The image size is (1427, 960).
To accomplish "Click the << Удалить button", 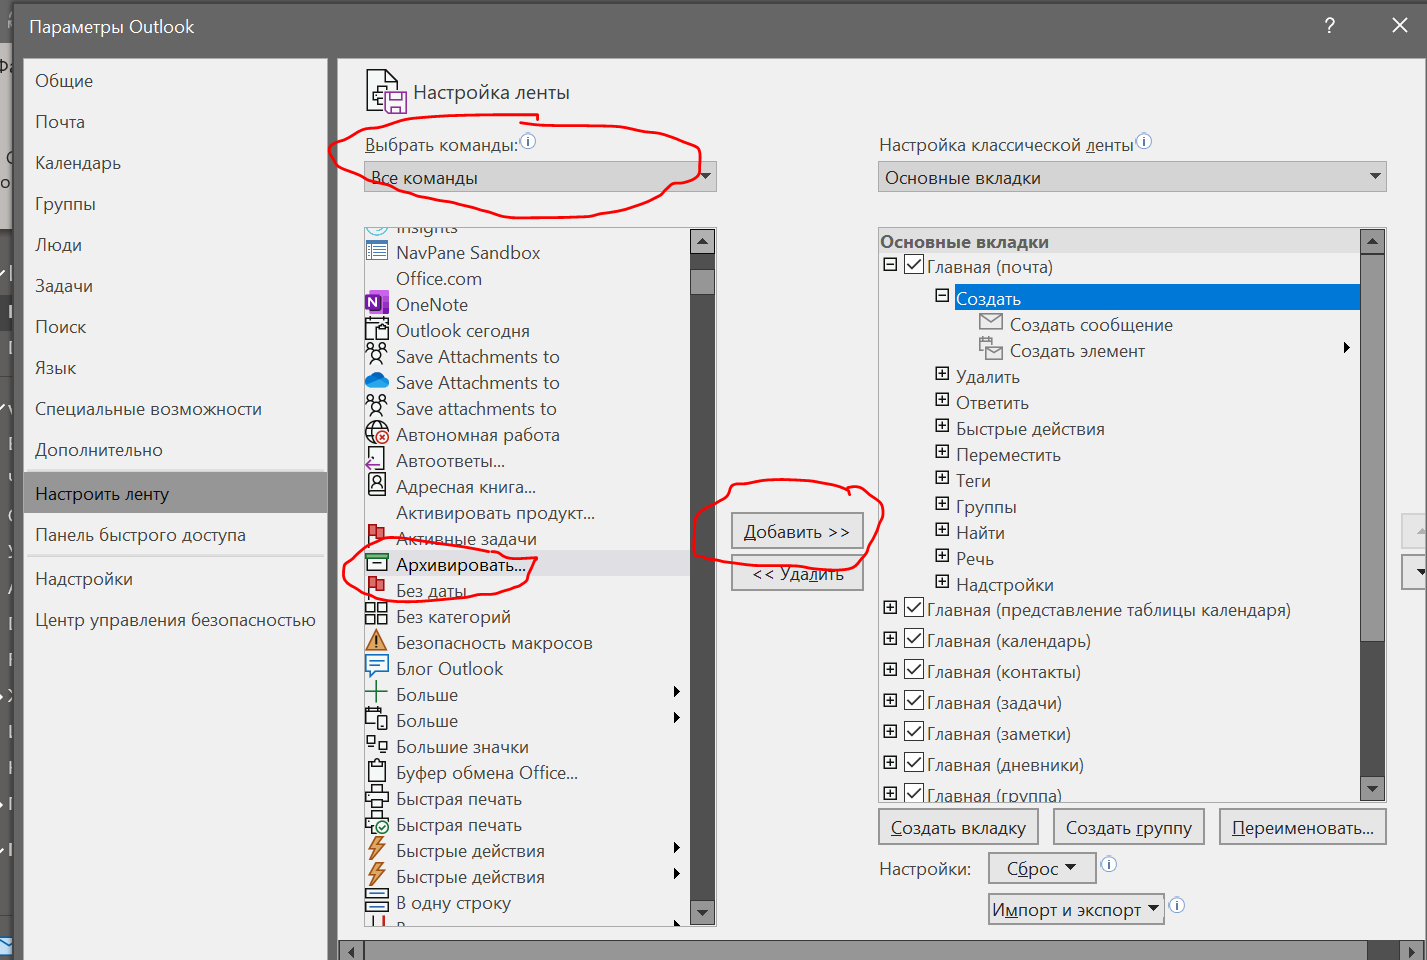I will (x=797, y=574).
